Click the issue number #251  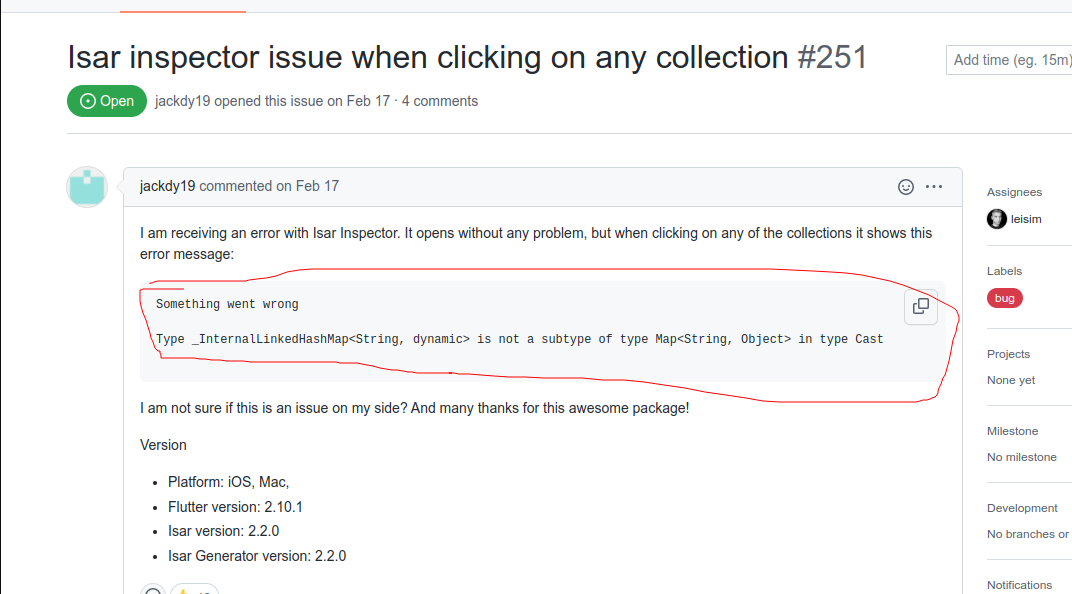[x=838, y=57]
